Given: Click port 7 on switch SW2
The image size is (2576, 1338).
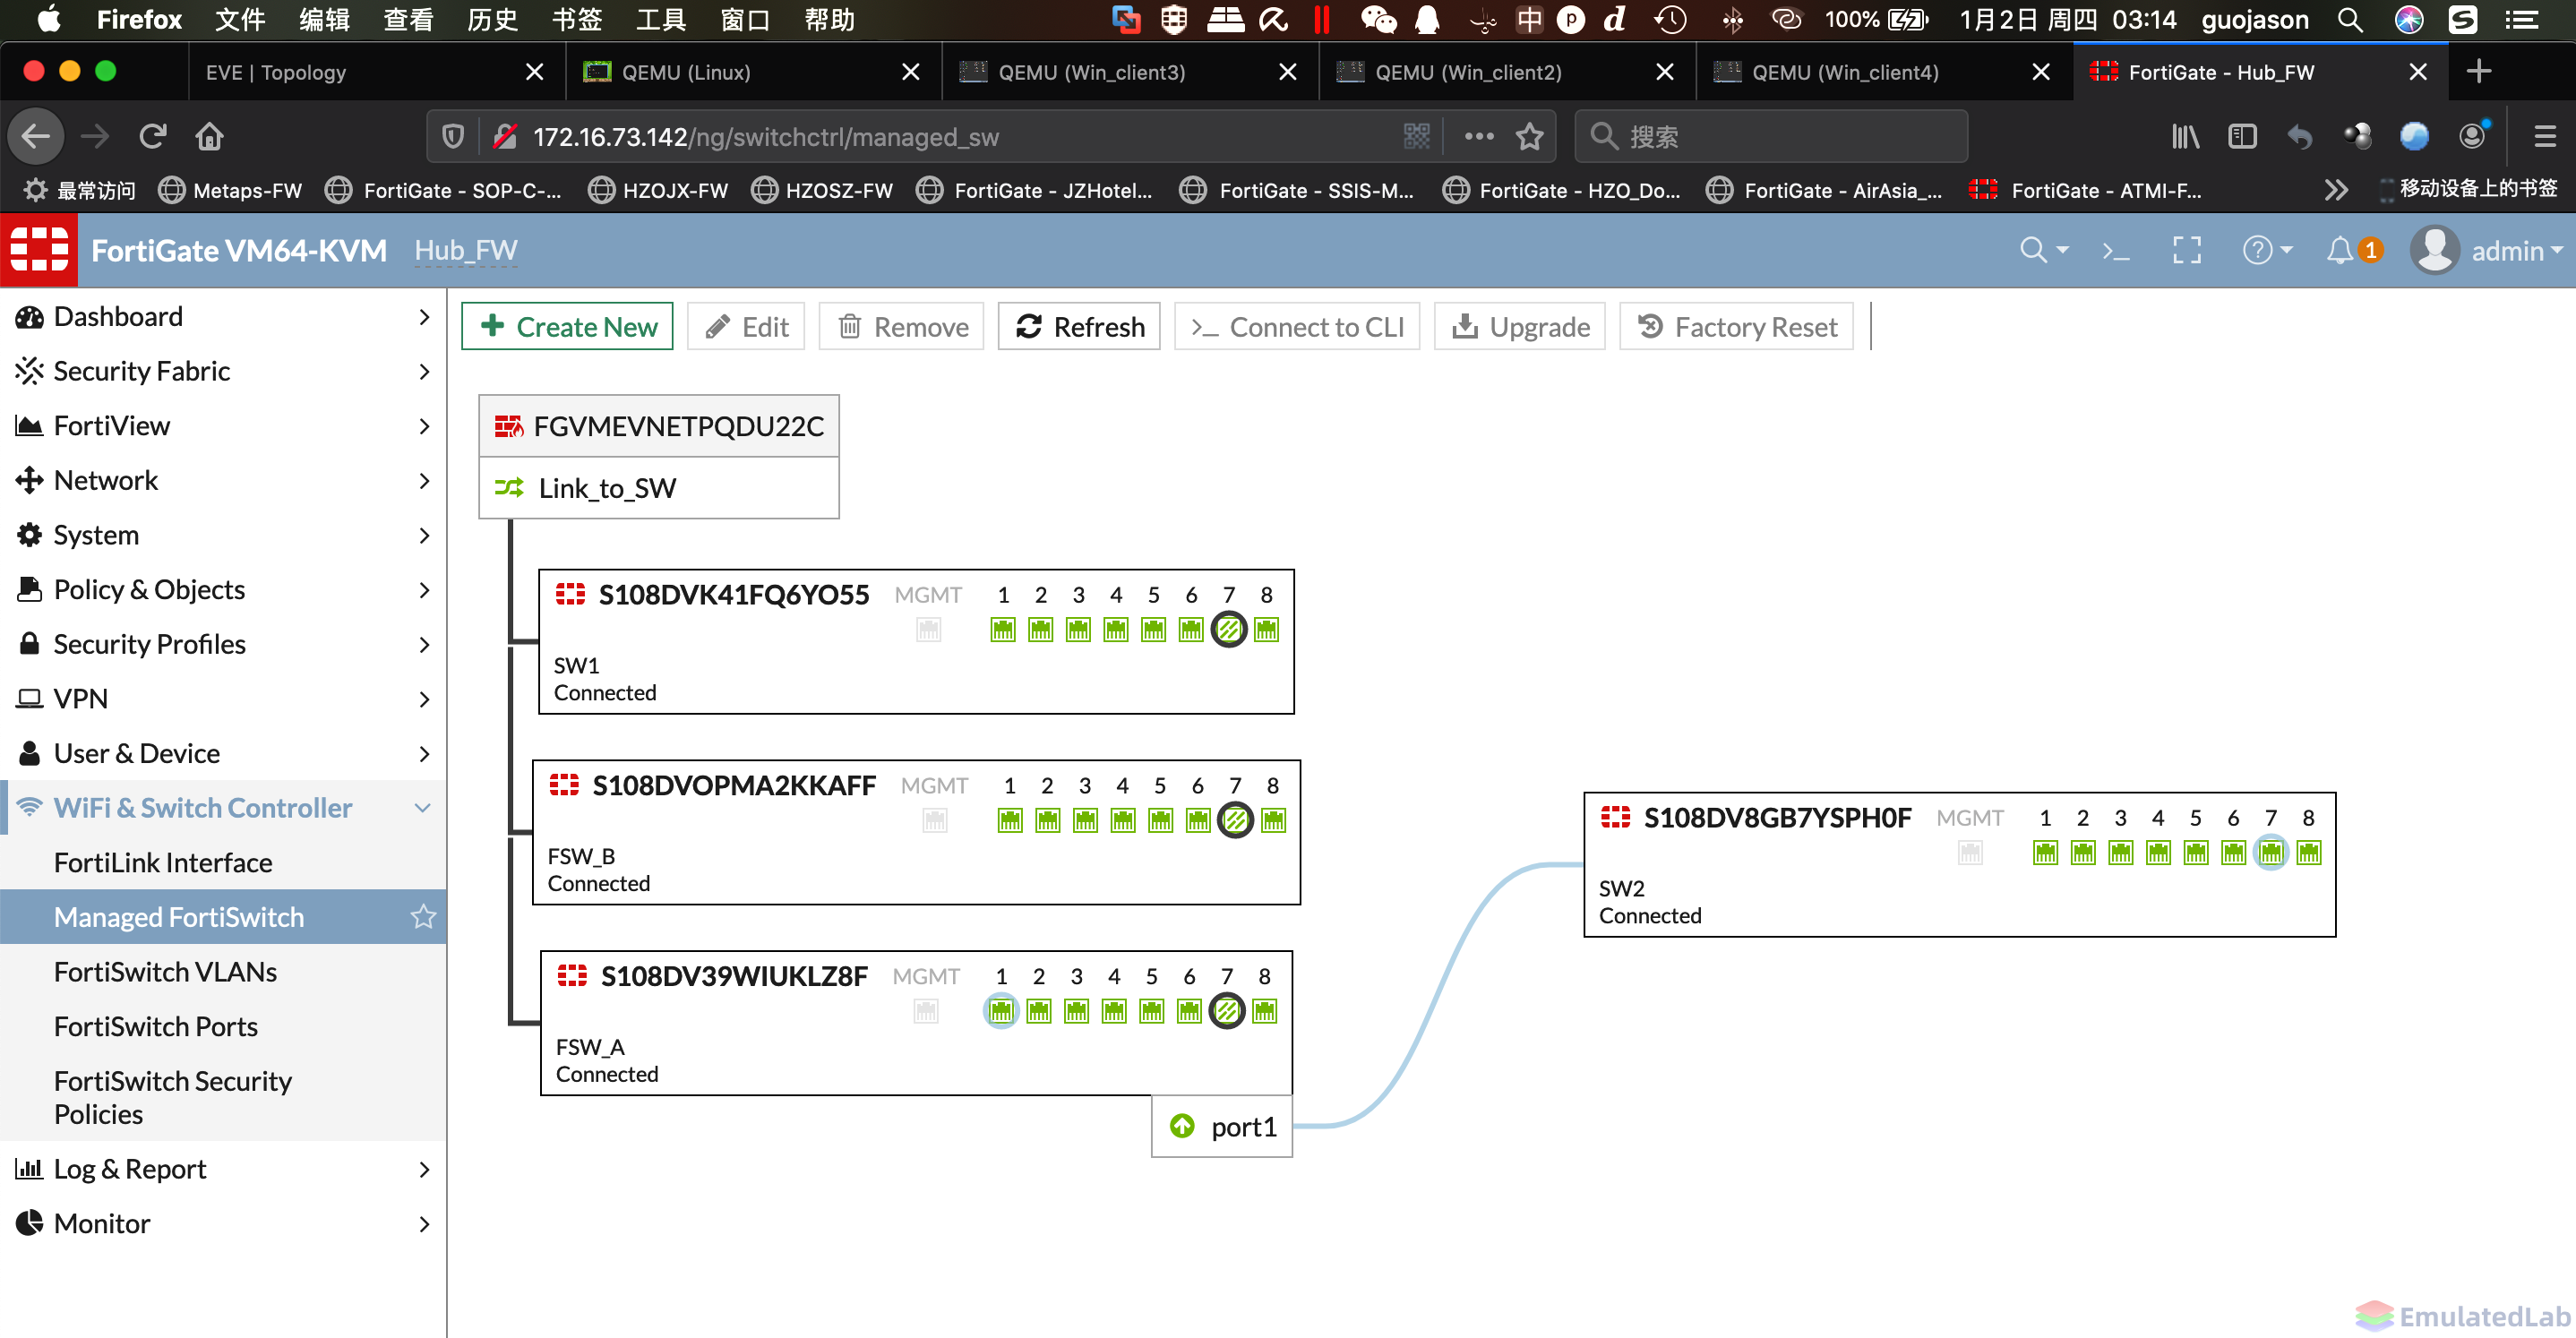Looking at the screenshot, I should coord(2270,853).
